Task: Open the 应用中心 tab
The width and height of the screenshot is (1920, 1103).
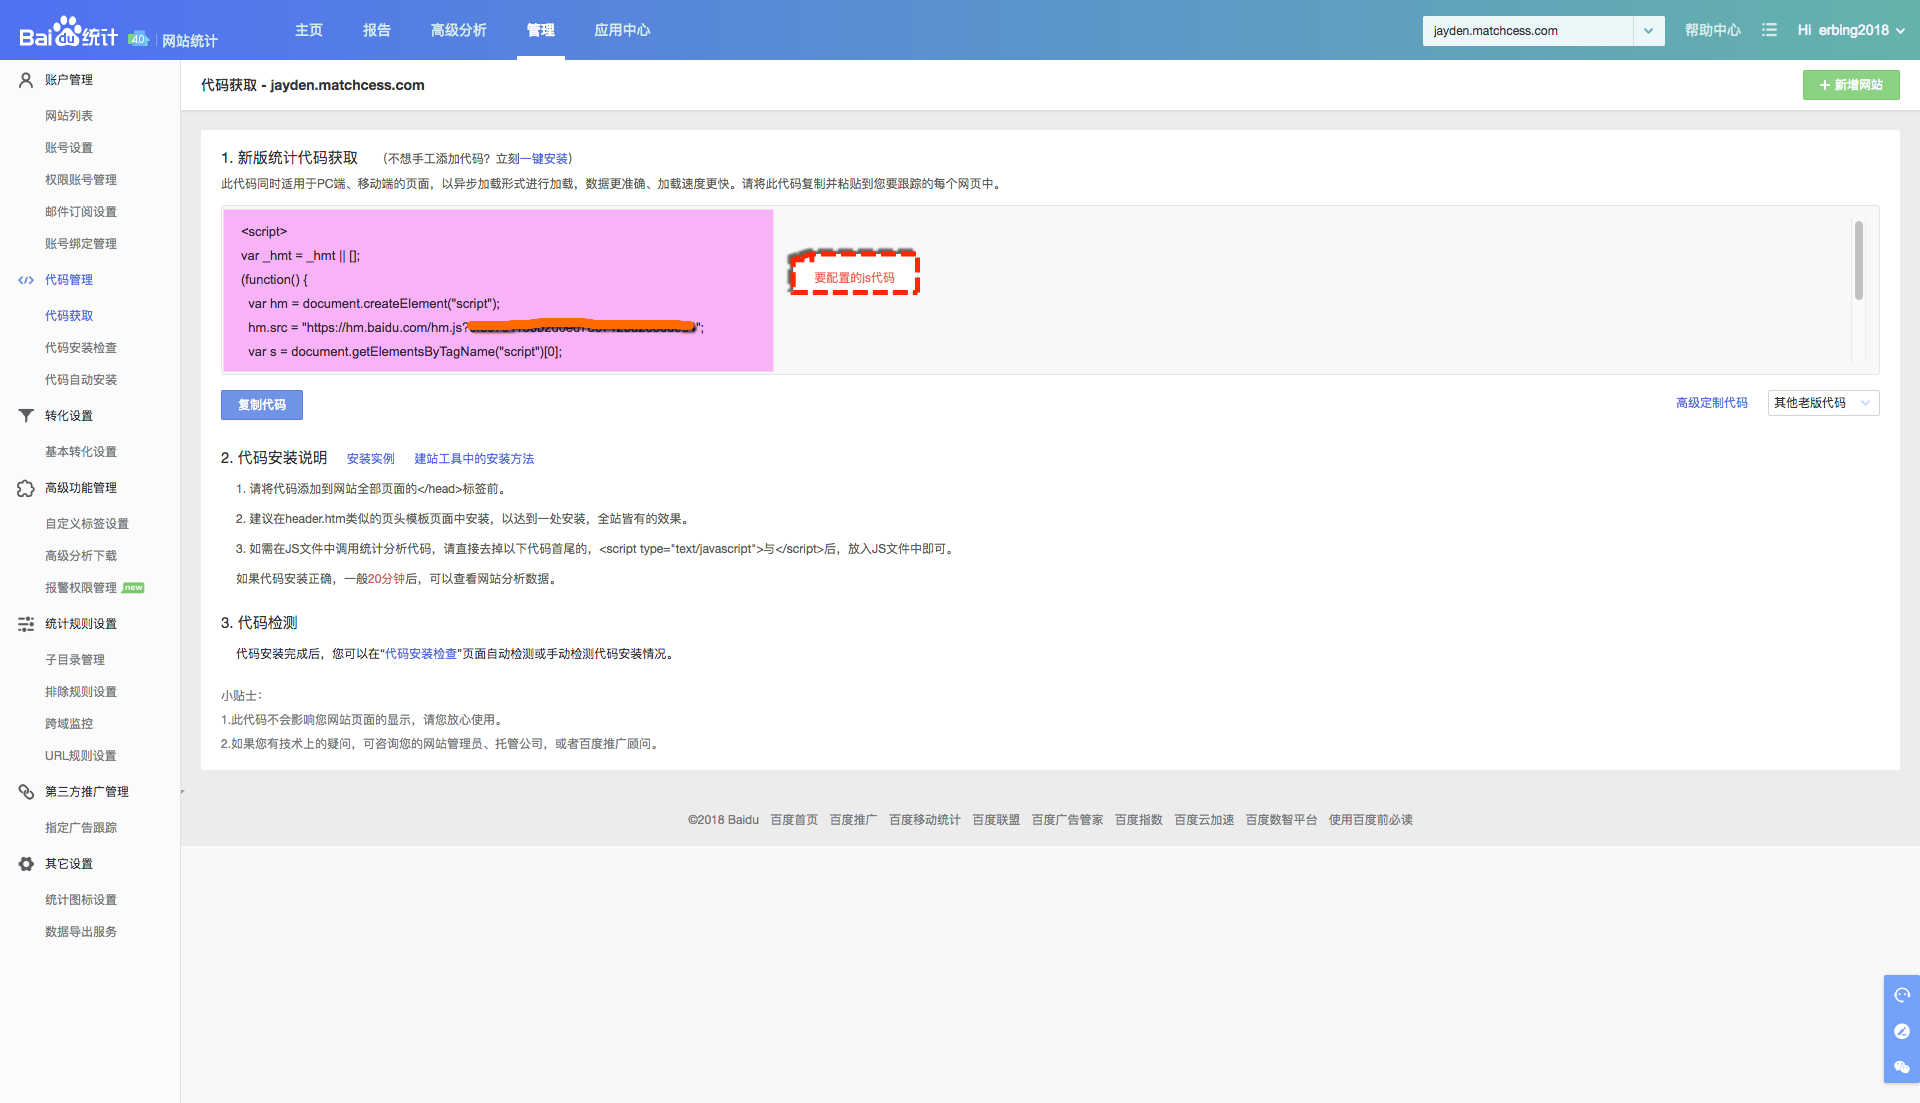Action: (x=621, y=30)
